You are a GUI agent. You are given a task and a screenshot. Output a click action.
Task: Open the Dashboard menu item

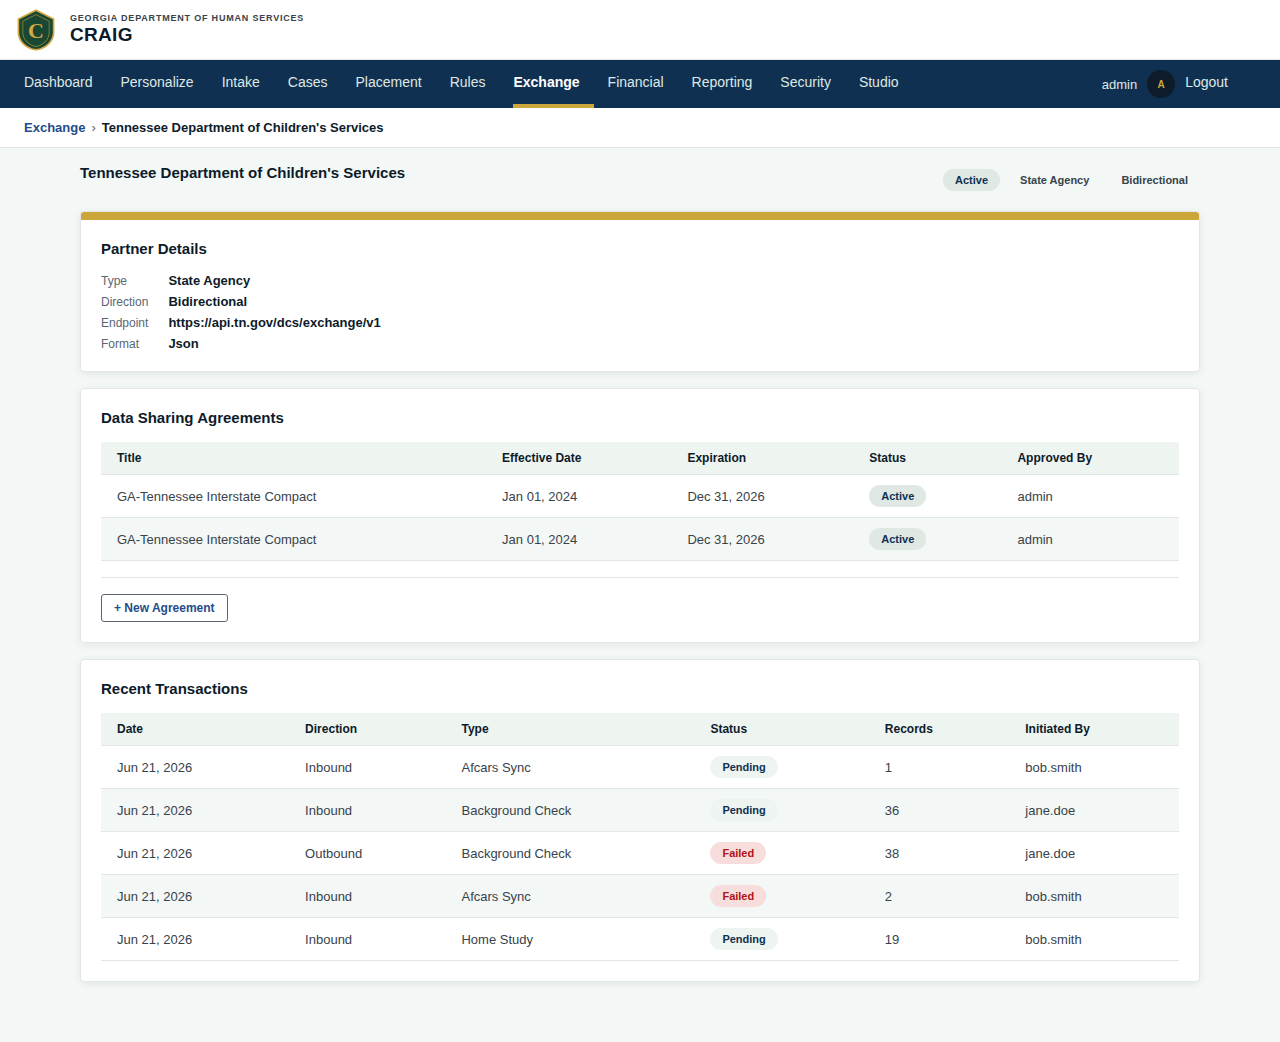pyautogui.click(x=58, y=82)
